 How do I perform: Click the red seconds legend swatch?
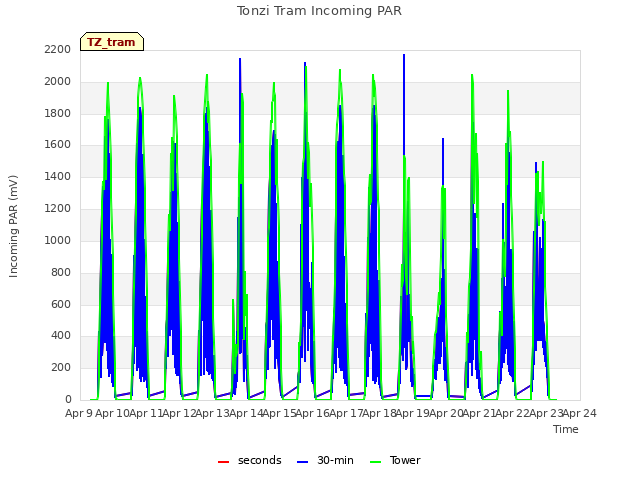click(223, 461)
